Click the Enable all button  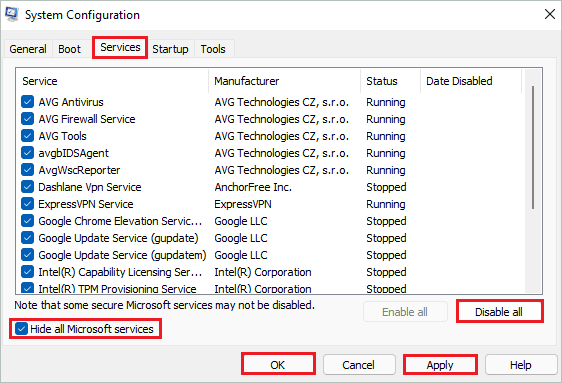(405, 312)
